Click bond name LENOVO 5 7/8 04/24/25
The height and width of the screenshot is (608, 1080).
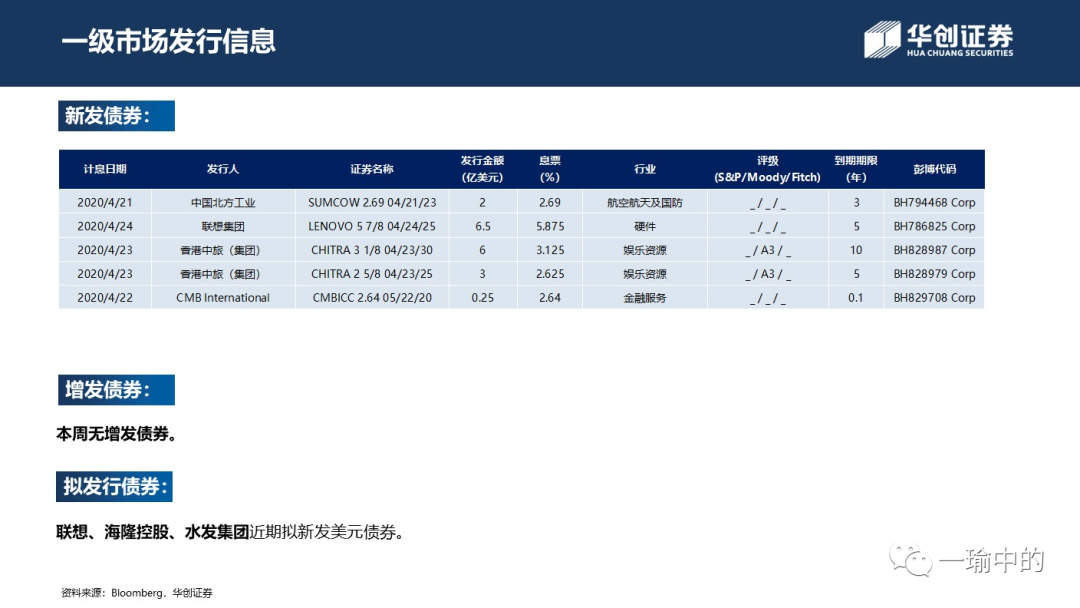(x=372, y=226)
